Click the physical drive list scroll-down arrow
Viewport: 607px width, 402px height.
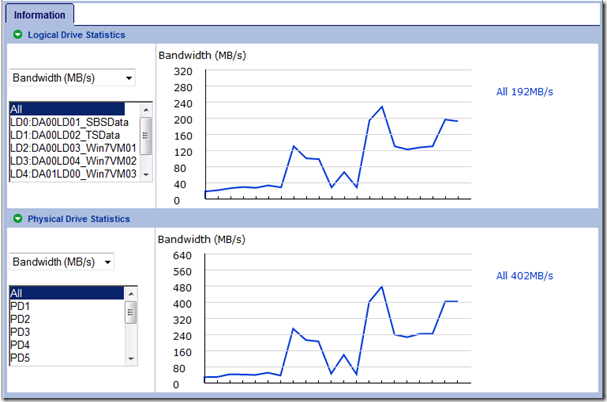pyautogui.click(x=131, y=359)
